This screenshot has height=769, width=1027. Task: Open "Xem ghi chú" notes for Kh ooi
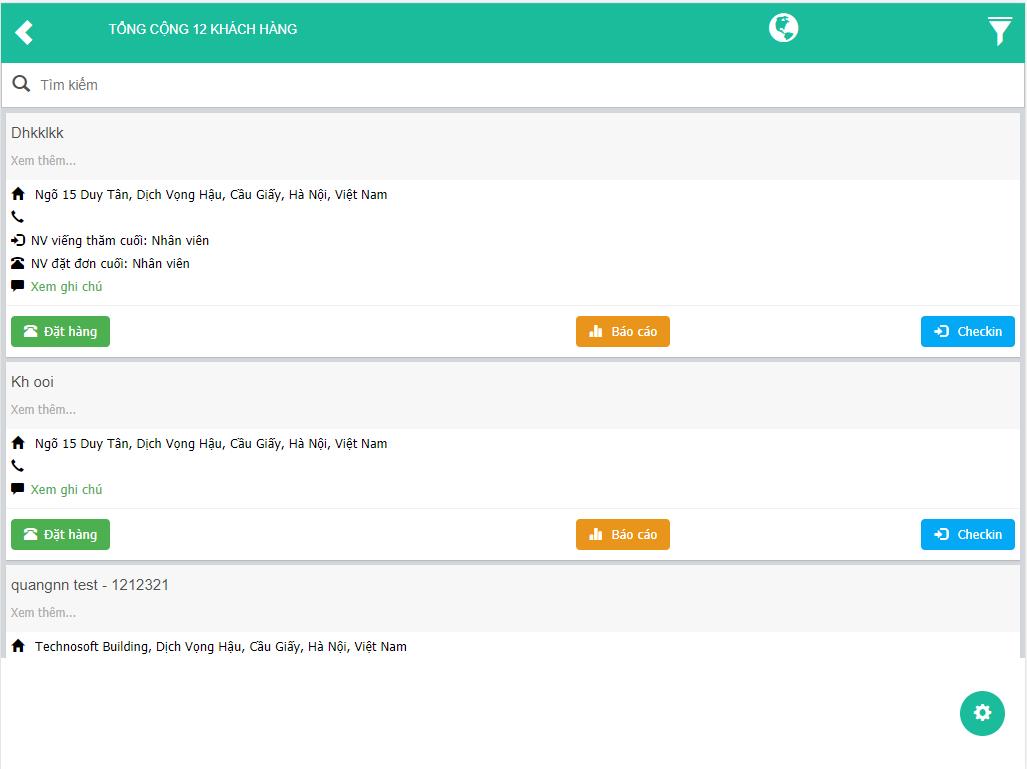click(x=66, y=489)
